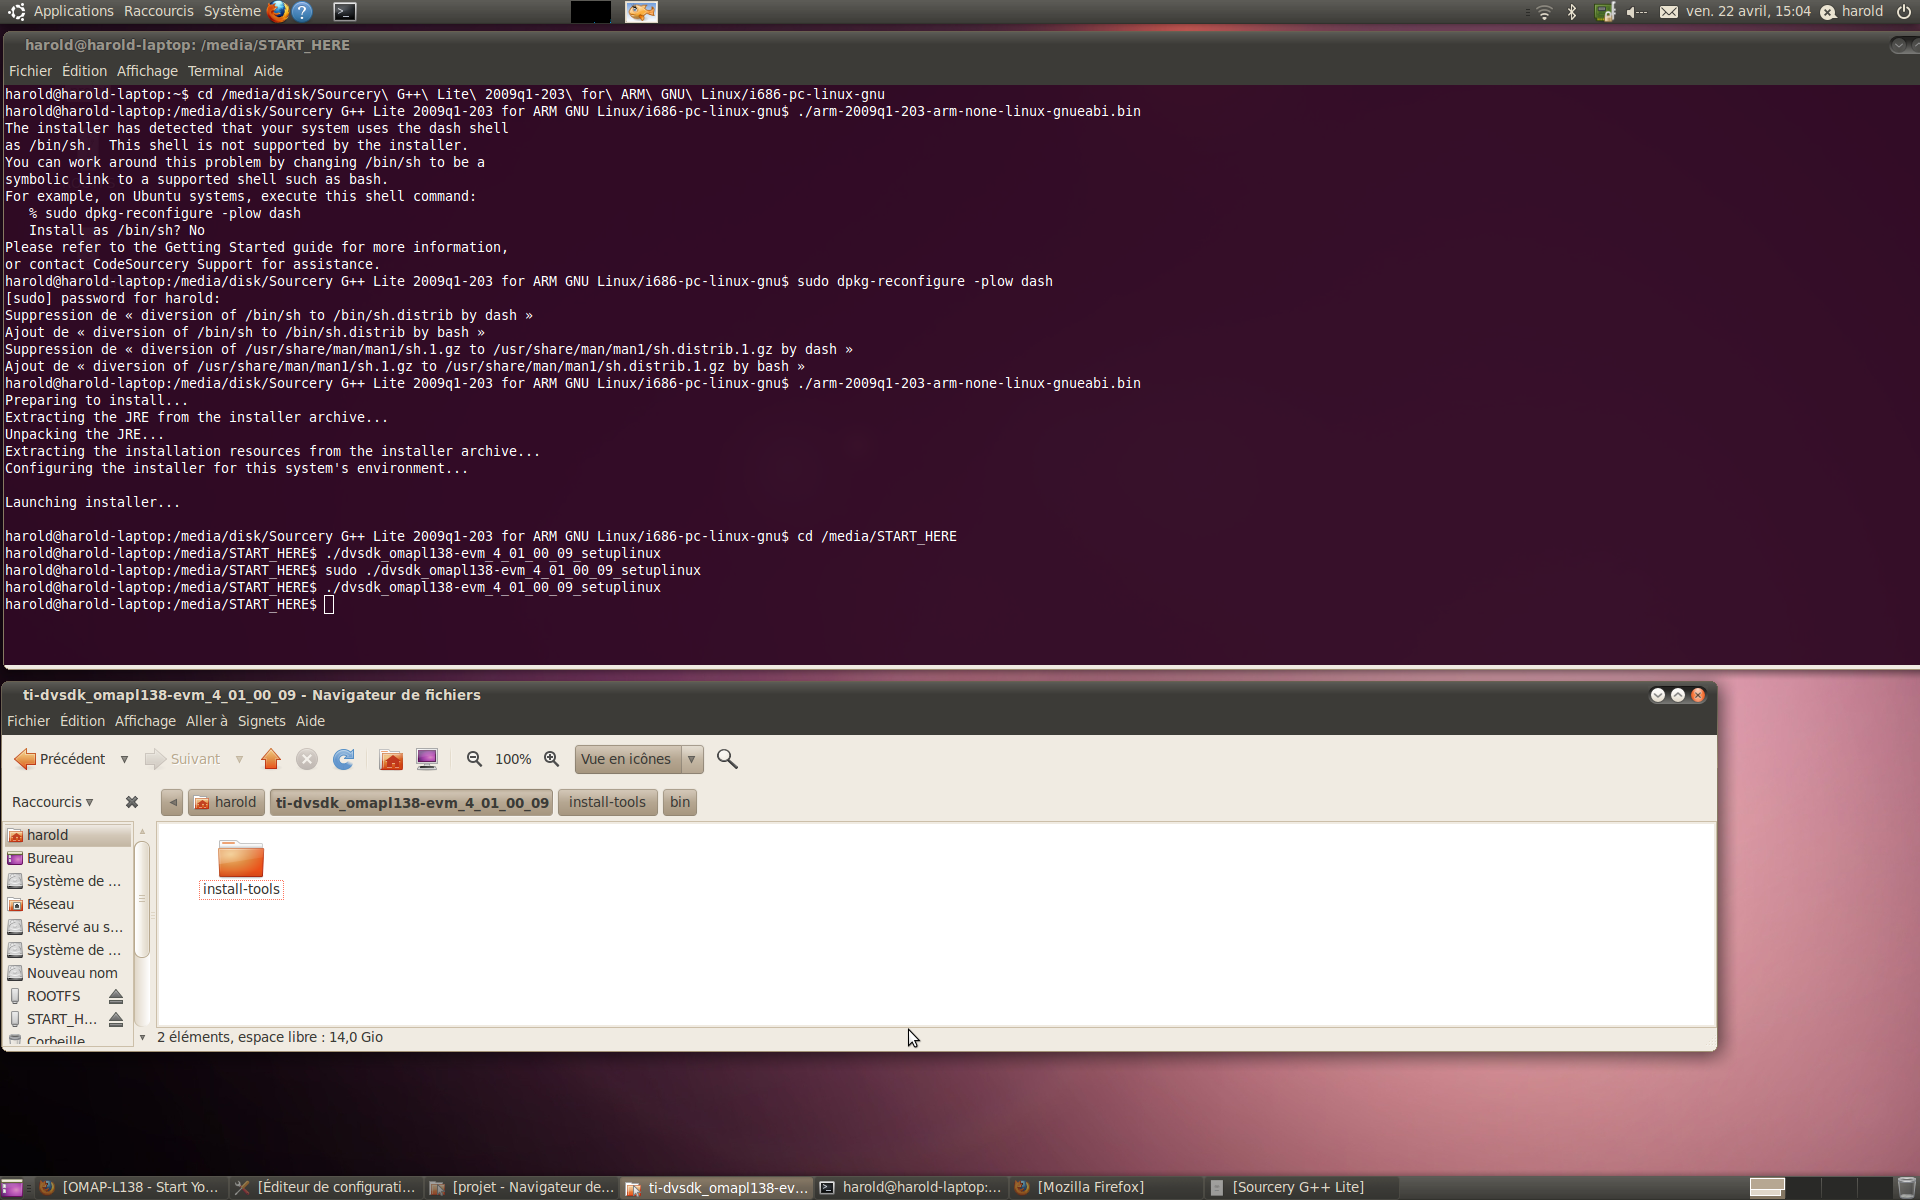Open the home folder toolbar icon
Viewport: 1920px width, 1200px height.
[391, 759]
